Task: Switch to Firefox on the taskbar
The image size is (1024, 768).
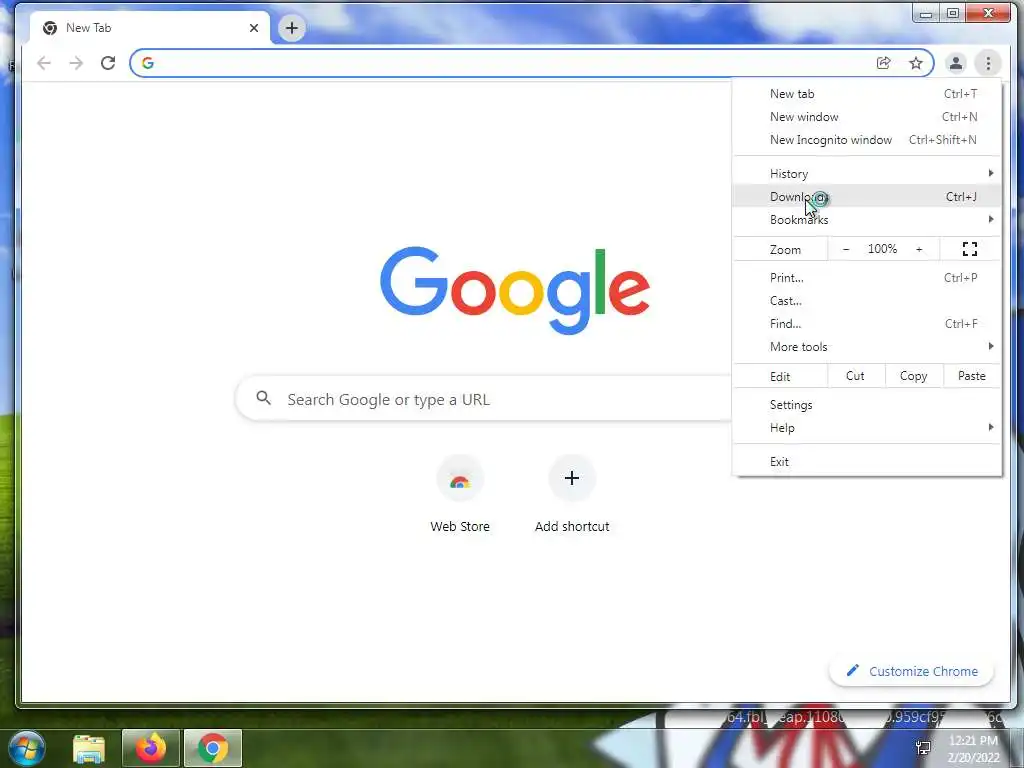Action: coord(151,748)
